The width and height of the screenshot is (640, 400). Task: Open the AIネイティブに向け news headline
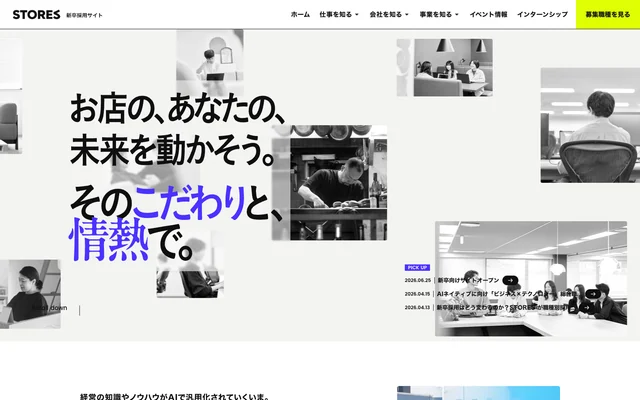tap(507, 294)
